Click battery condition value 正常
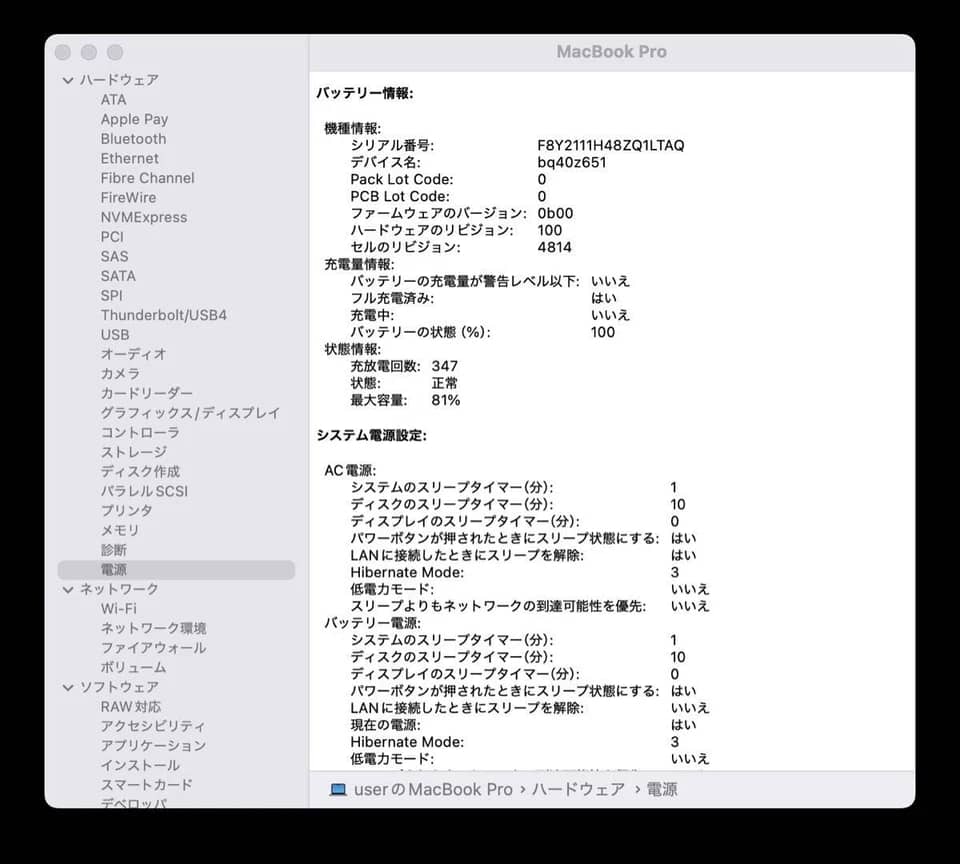Viewport: 960px width, 864px height. coord(444,383)
